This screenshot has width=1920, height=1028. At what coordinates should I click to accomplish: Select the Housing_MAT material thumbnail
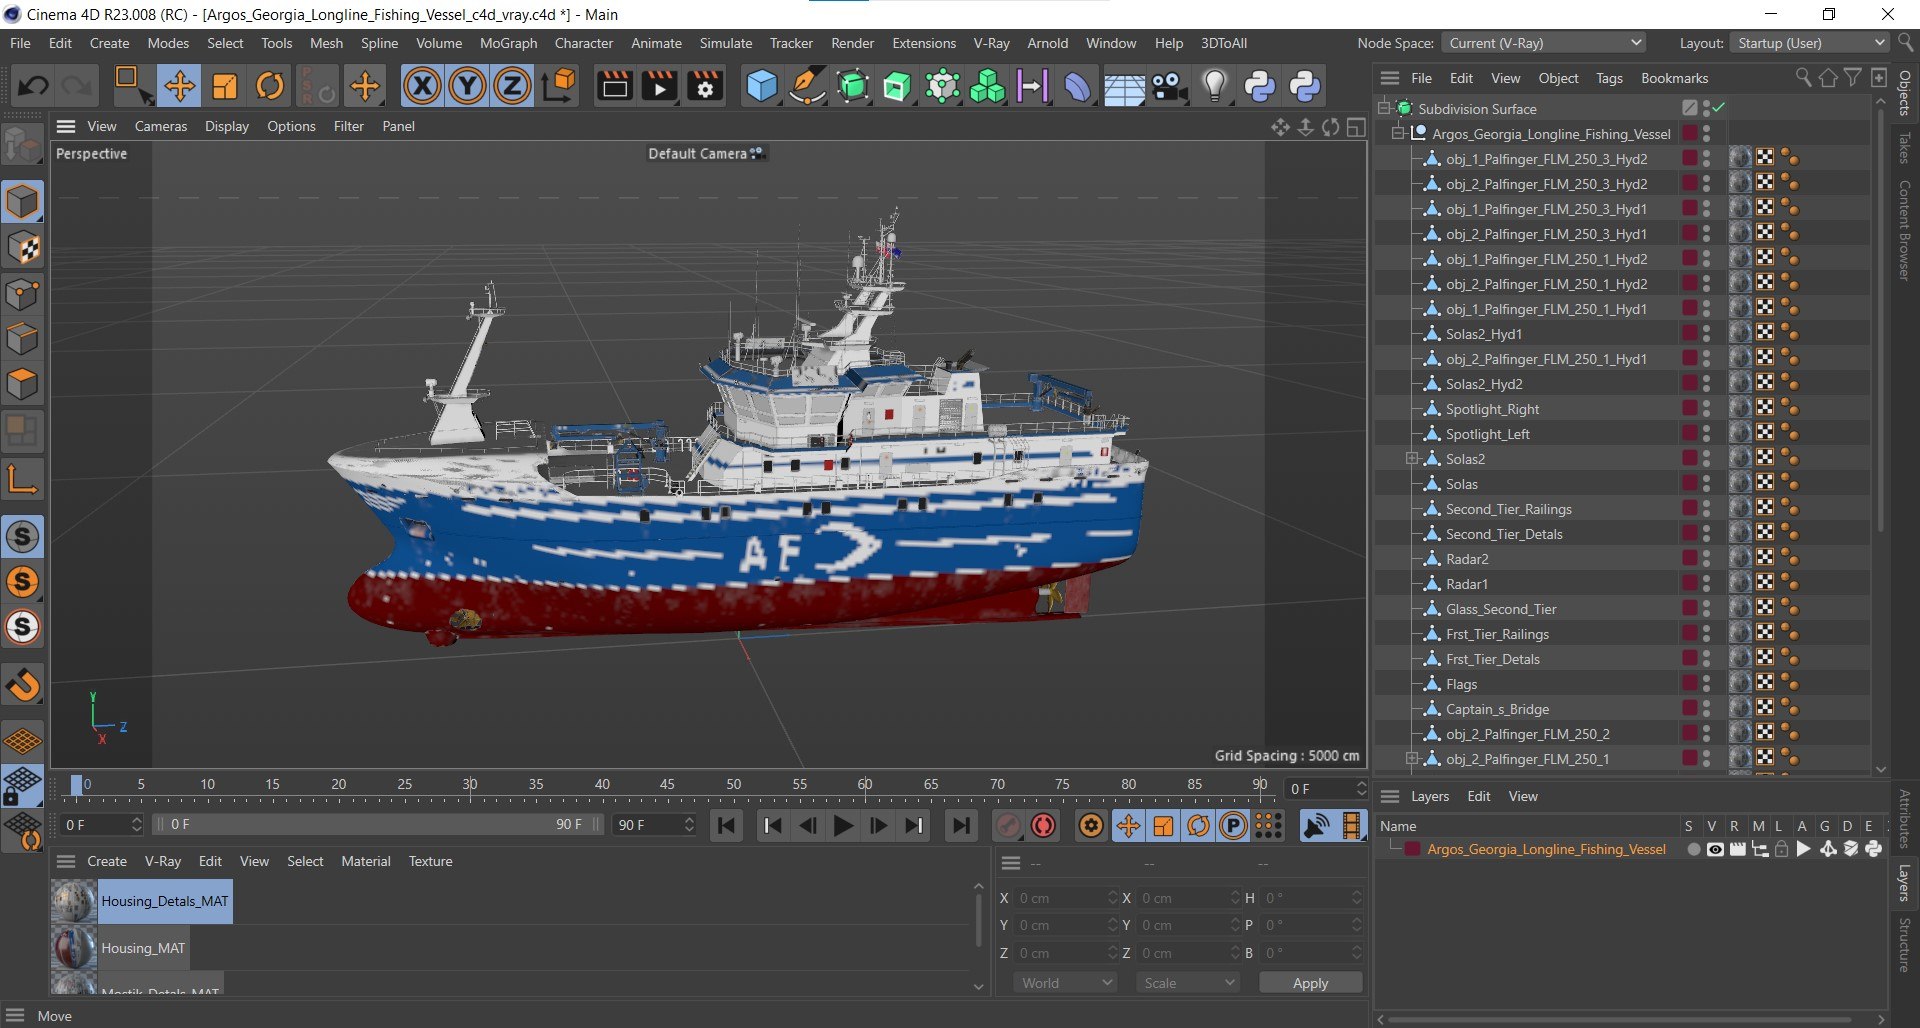[x=74, y=948]
